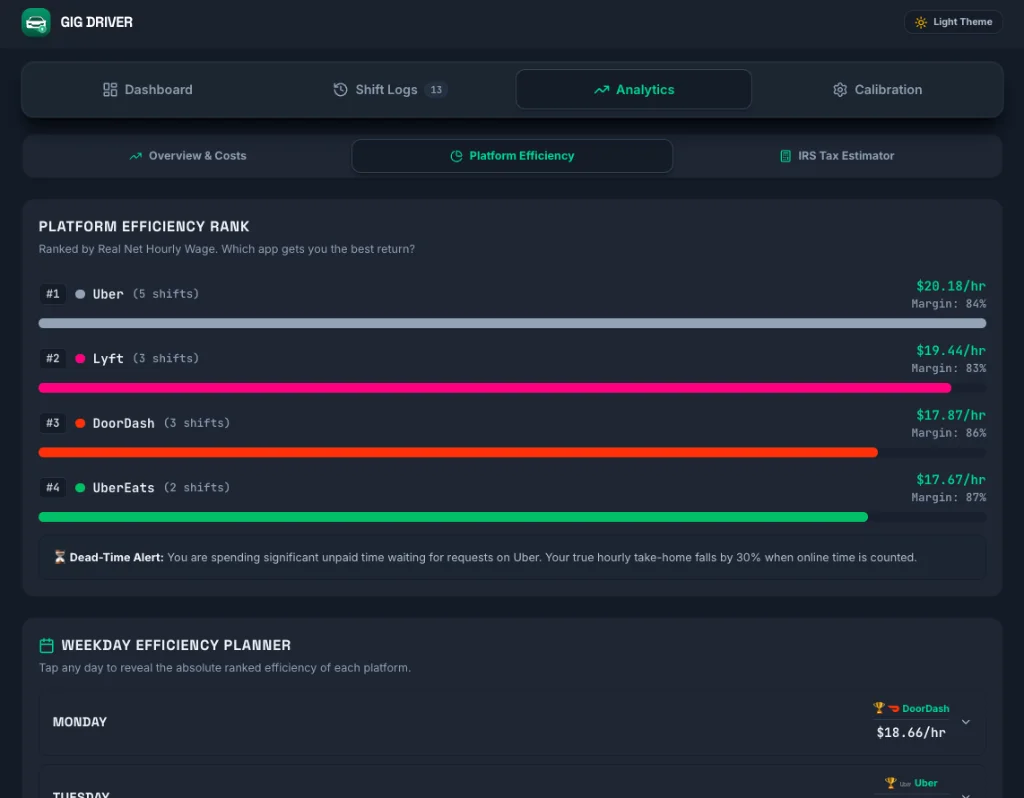
Task: Open the Overview & Costs sub-tab
Action: pyautogui.click(x=187, y=156)
